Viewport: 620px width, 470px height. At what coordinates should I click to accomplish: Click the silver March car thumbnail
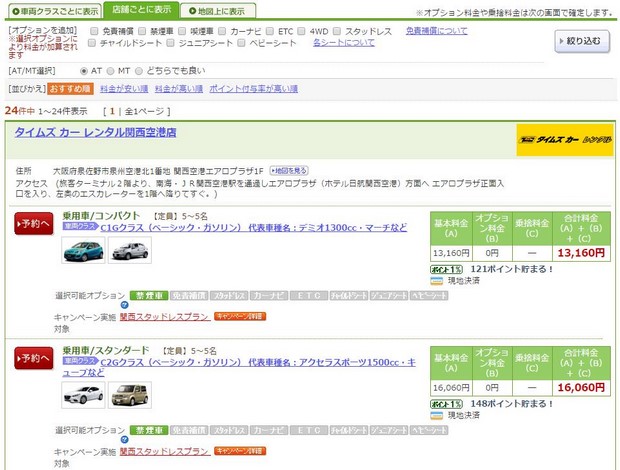coord(130,250)
